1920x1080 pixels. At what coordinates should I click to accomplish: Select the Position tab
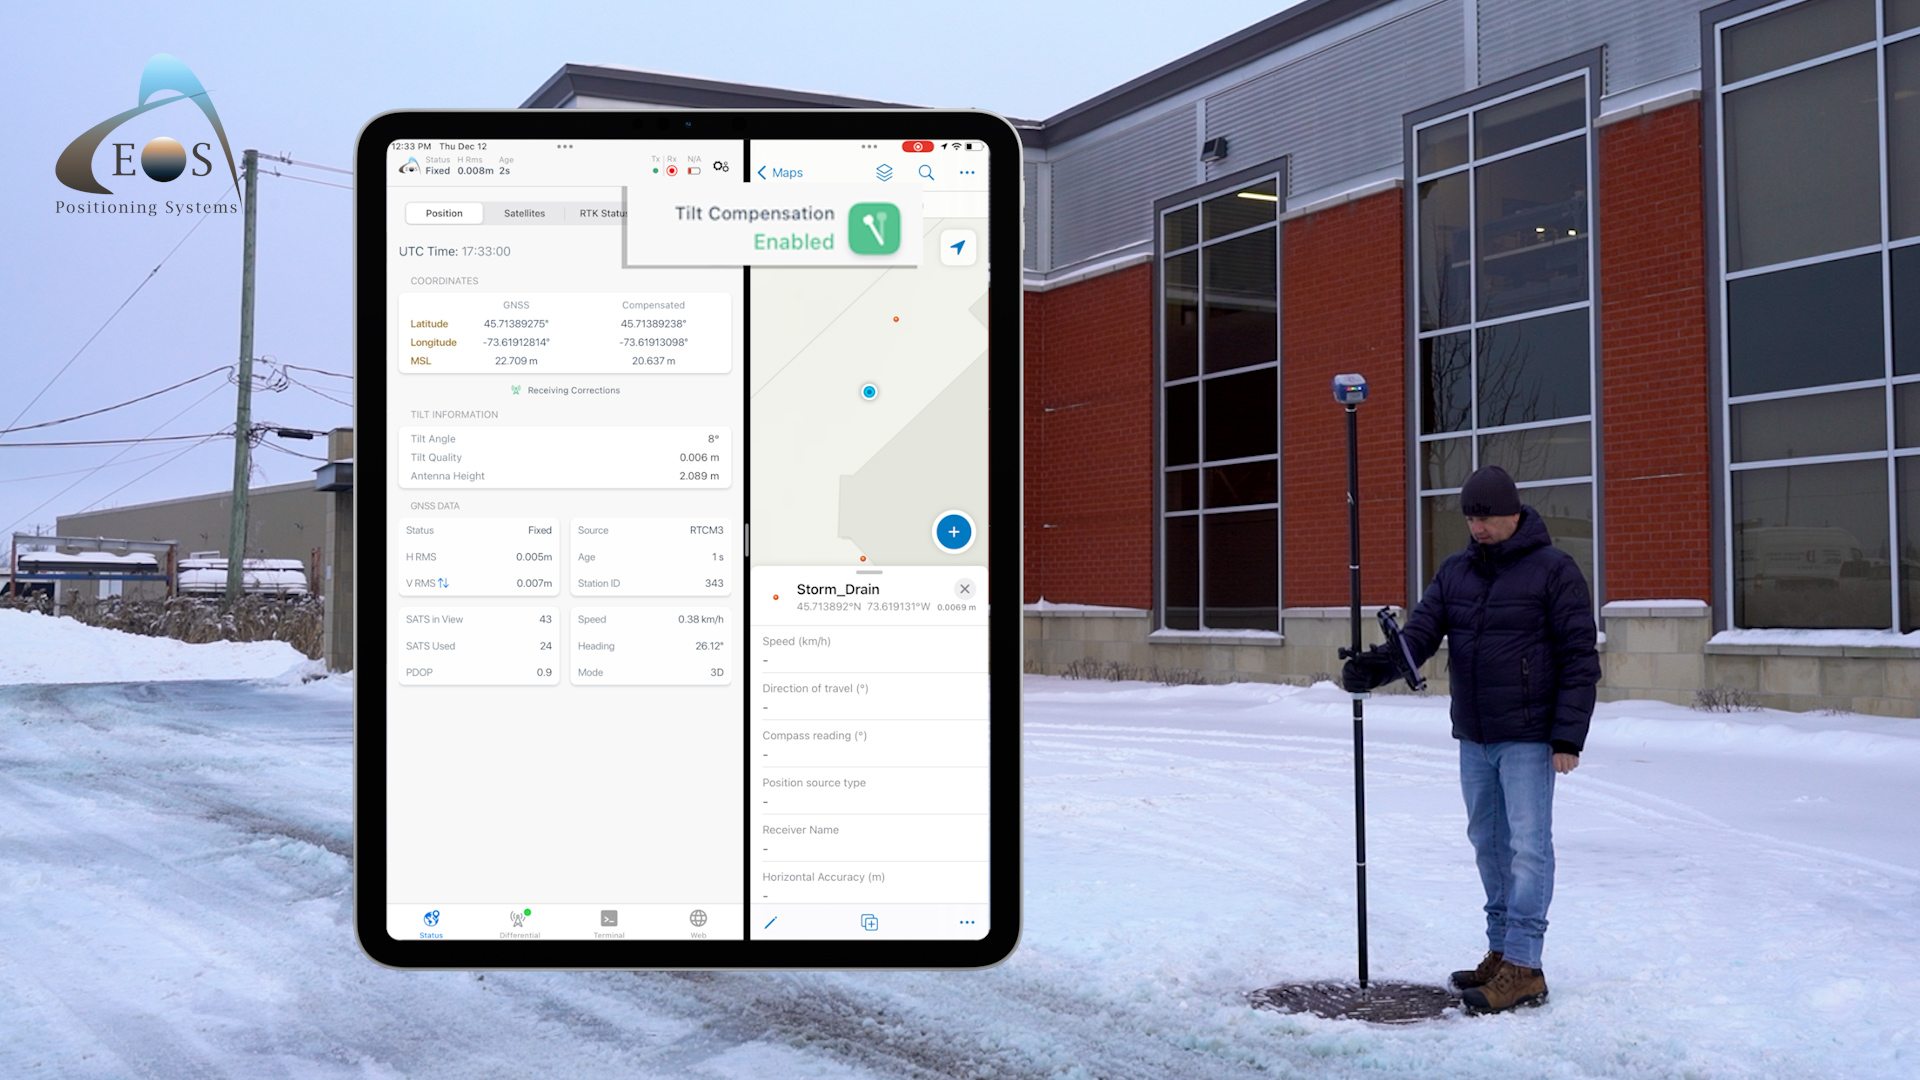[444, 214]
